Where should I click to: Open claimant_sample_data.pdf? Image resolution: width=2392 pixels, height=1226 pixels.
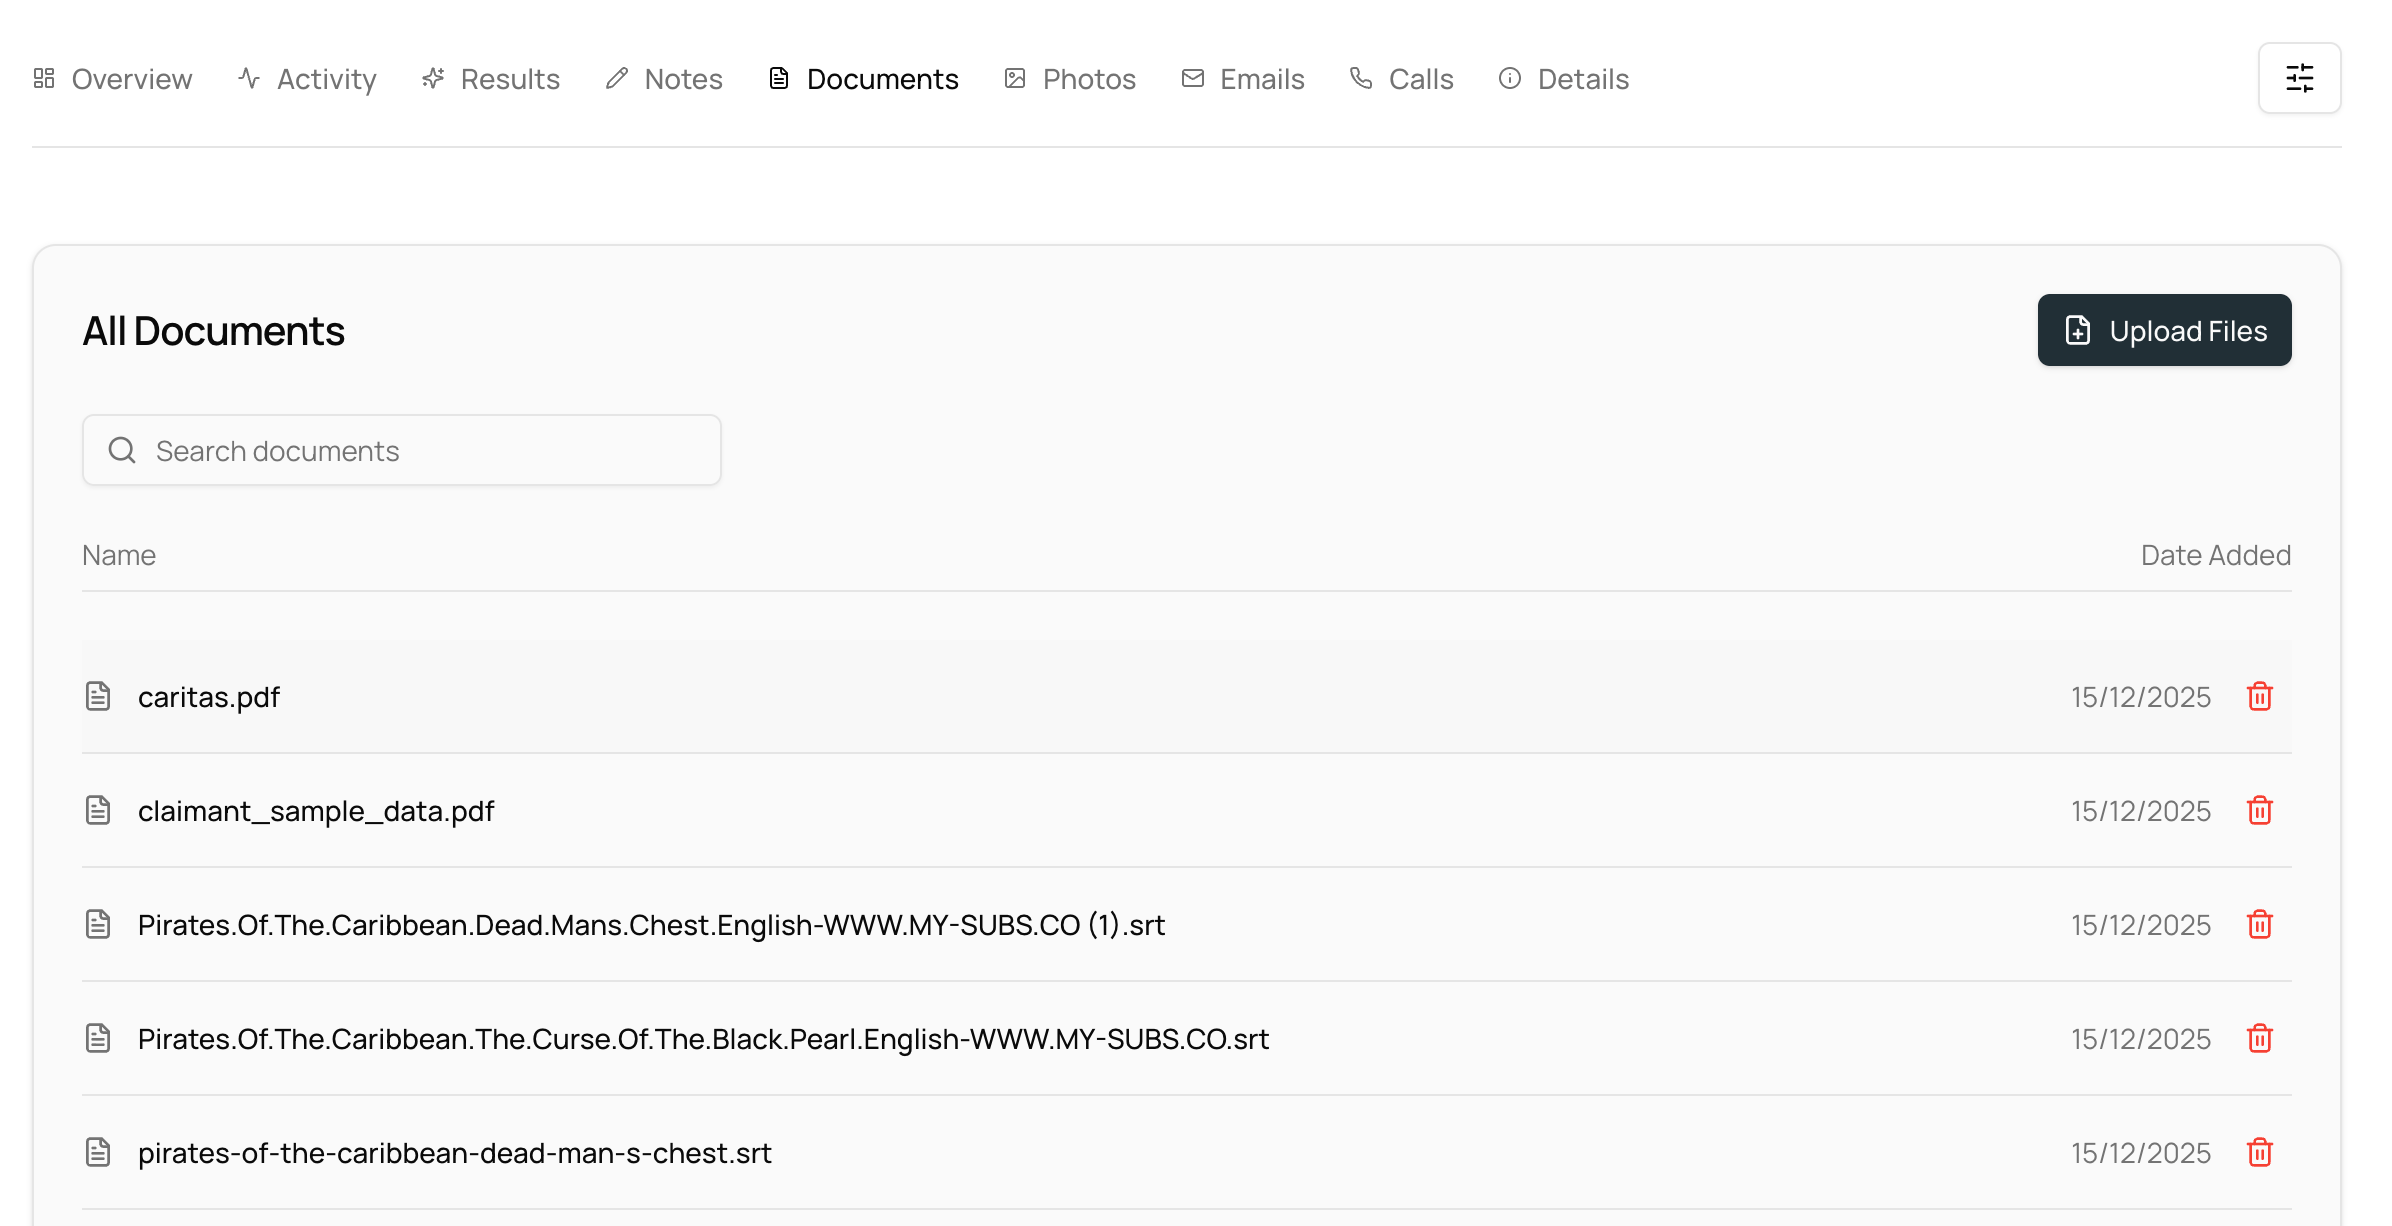(316, 811)
